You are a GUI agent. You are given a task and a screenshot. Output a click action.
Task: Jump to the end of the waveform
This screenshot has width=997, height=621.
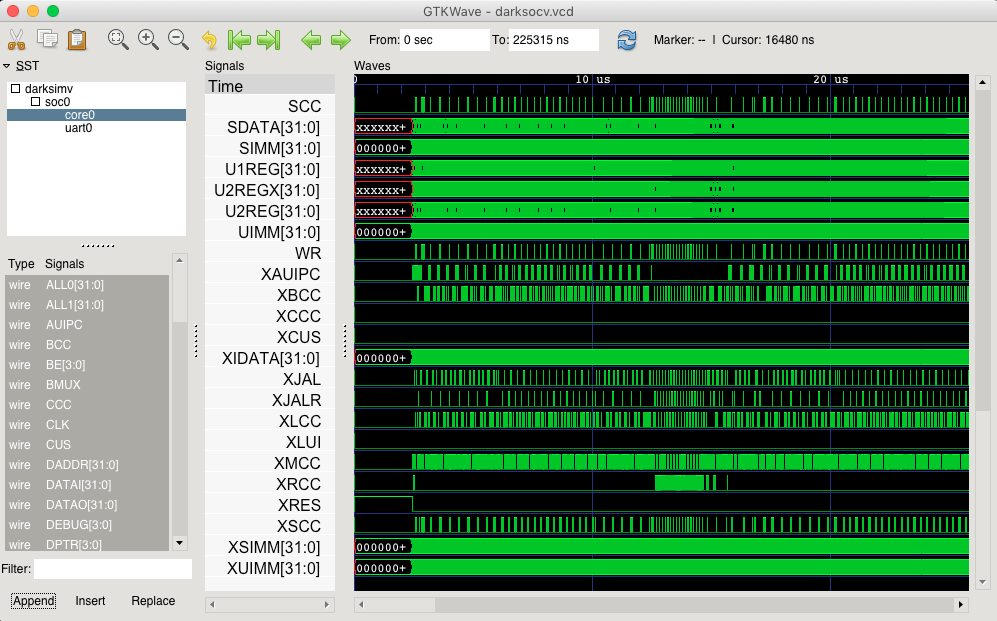[268, 40]
